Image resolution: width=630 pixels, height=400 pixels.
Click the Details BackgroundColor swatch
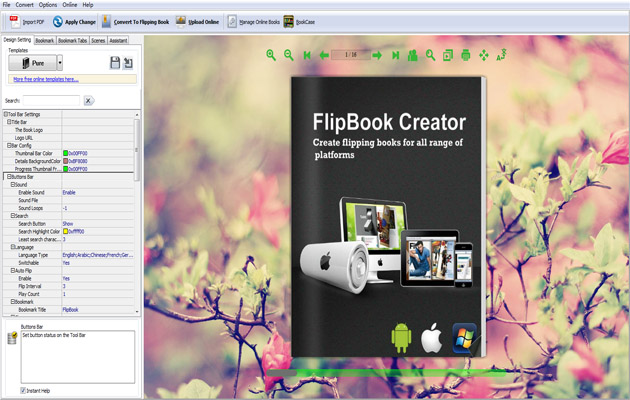pos(65,161)
